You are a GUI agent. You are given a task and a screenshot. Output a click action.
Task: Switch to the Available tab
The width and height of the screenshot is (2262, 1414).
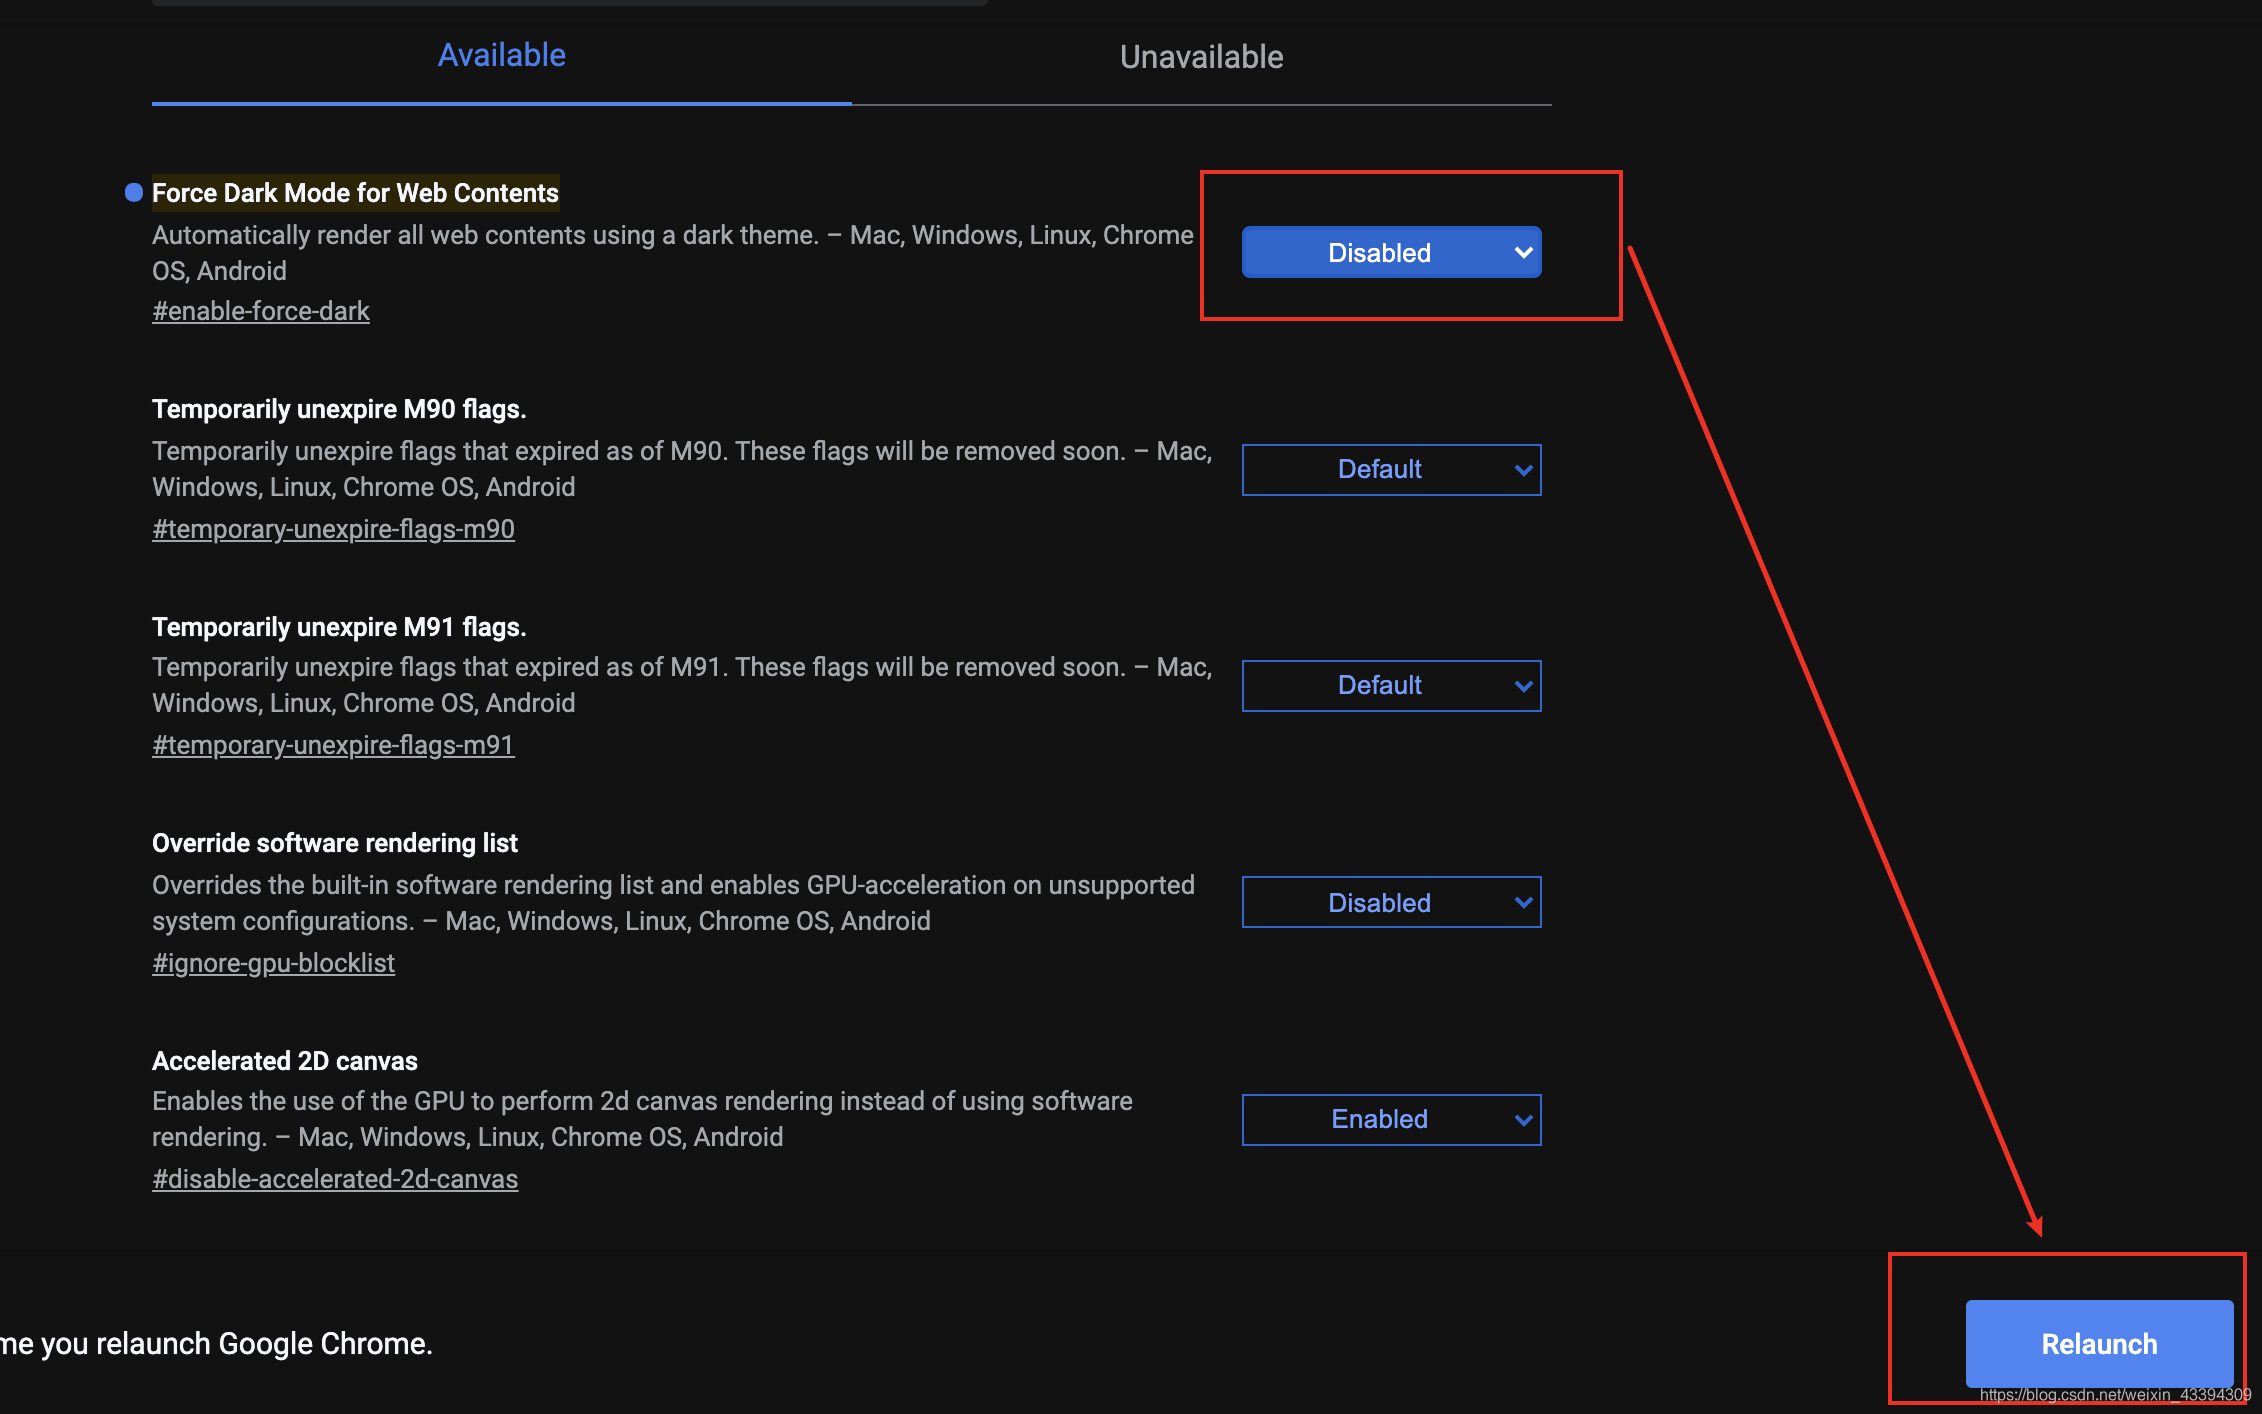click(501, 56)
